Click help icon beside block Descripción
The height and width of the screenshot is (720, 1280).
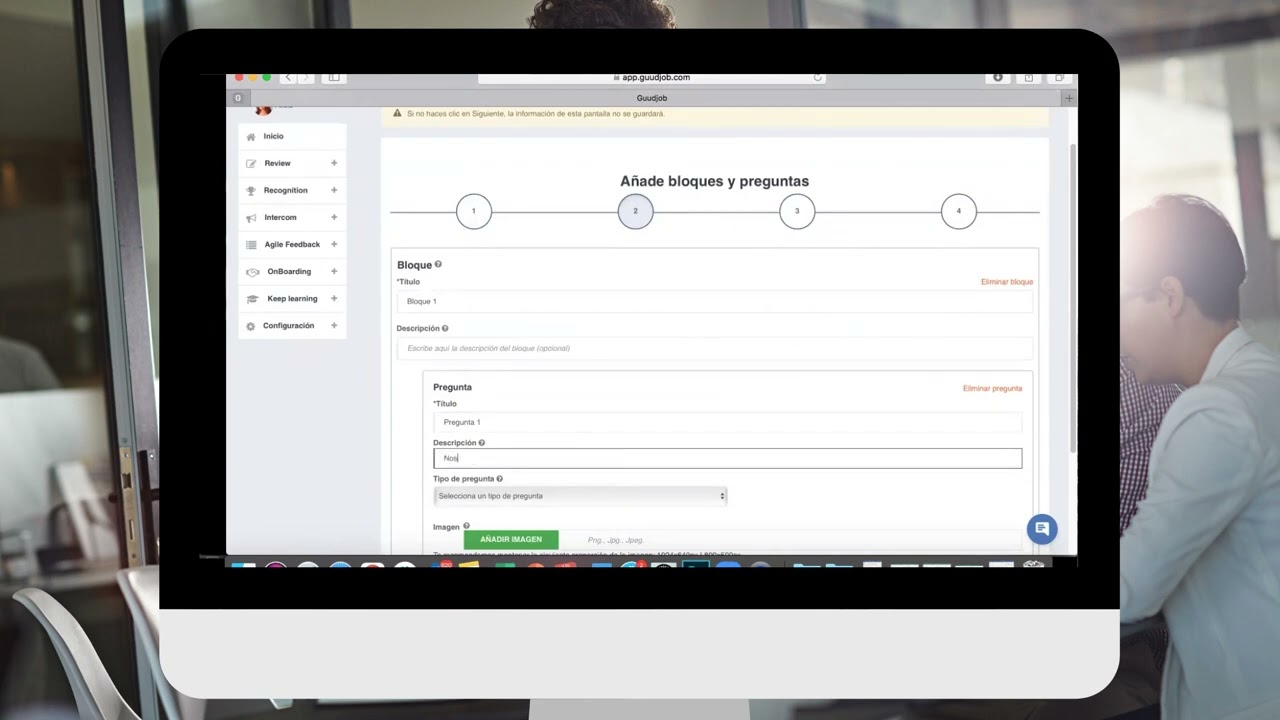pos(445,328)
